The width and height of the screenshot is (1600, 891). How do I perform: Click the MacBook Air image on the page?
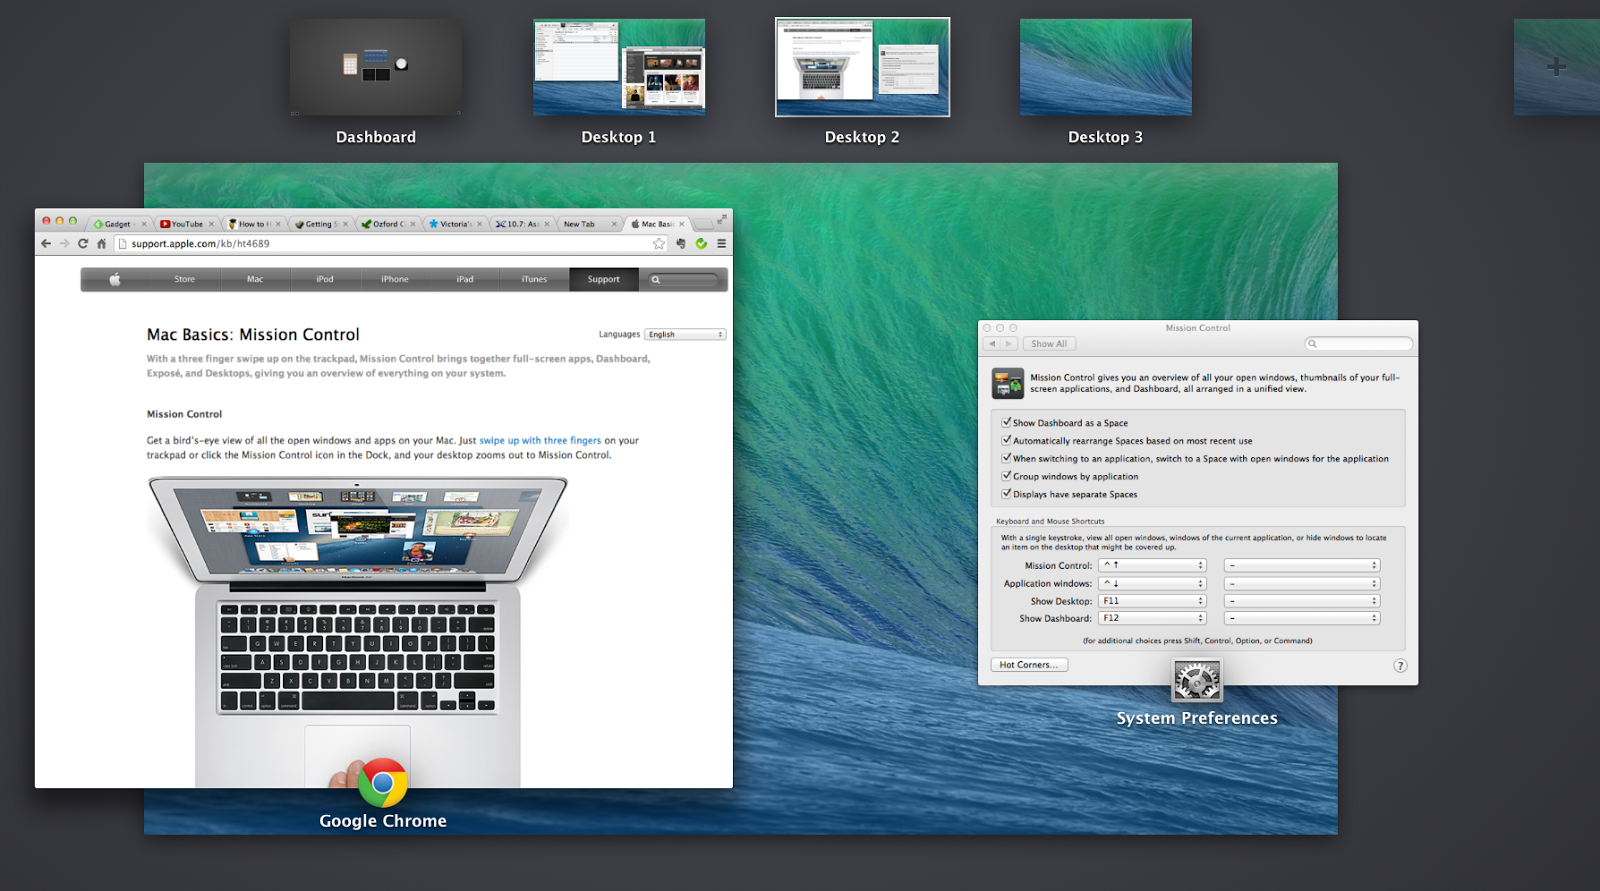(358, 630)
